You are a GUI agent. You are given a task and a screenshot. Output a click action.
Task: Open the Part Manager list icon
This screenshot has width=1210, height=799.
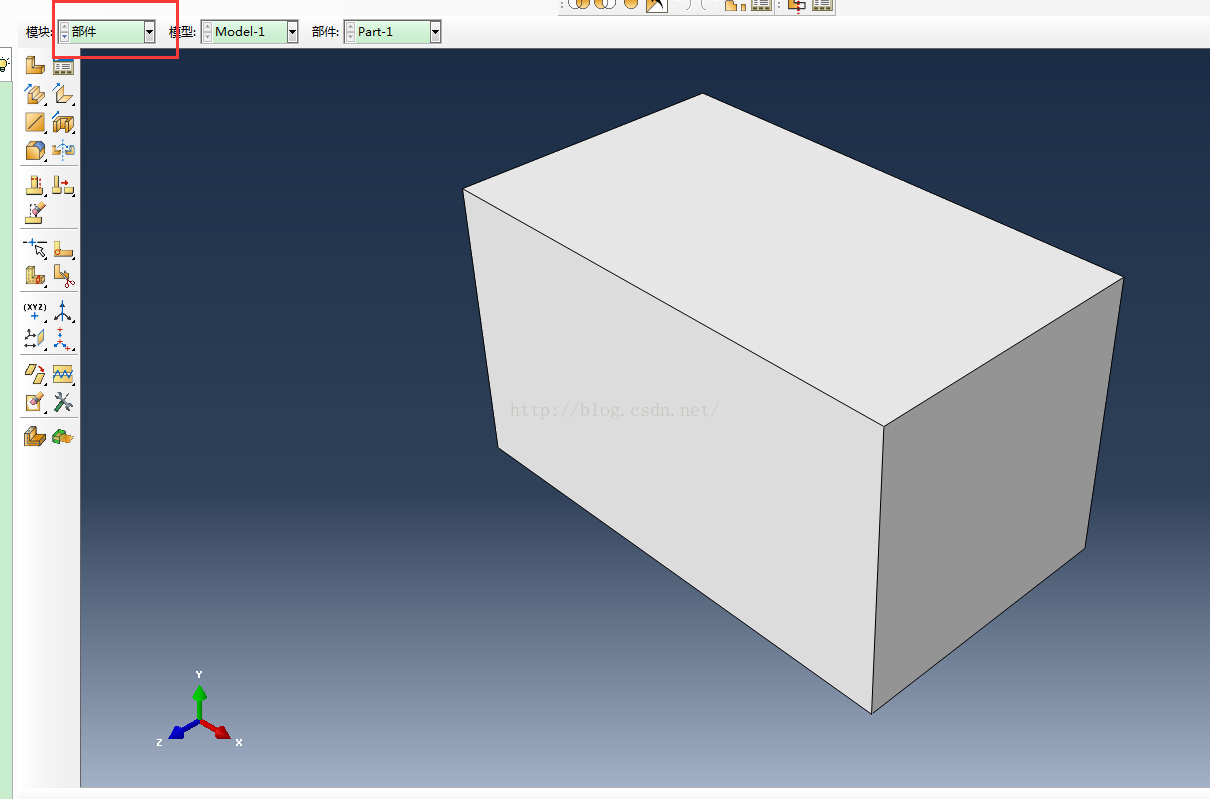63,67
